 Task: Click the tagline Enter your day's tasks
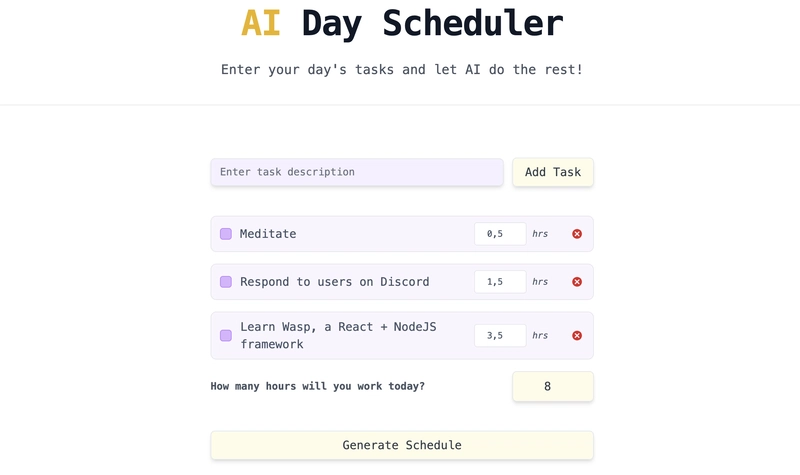pos(402,69)
